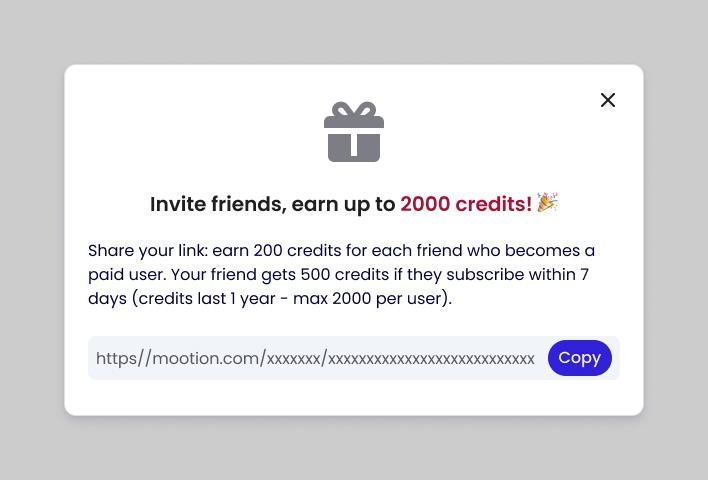708x480 pixels.
Task: Click the dialog's blank area beneath the link field
Action: (354, 397)
